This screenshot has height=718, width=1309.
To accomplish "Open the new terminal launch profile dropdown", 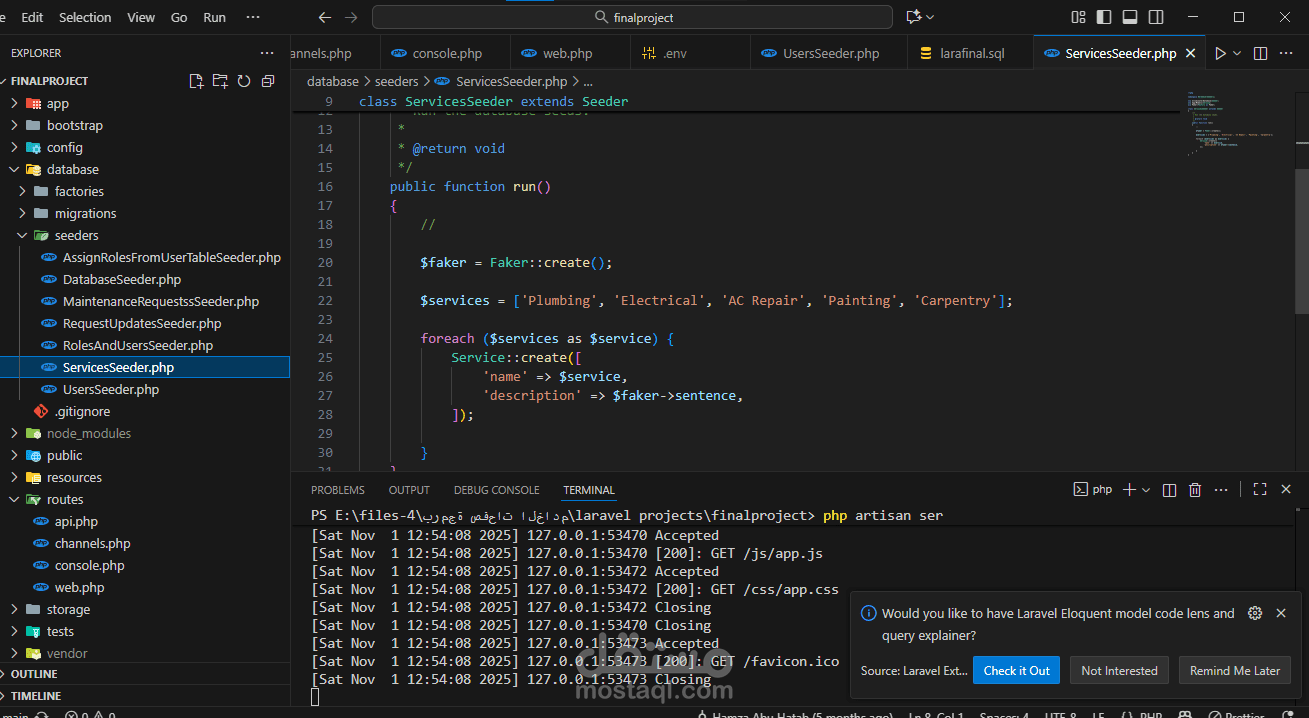I will click(x=1146, y=489).
